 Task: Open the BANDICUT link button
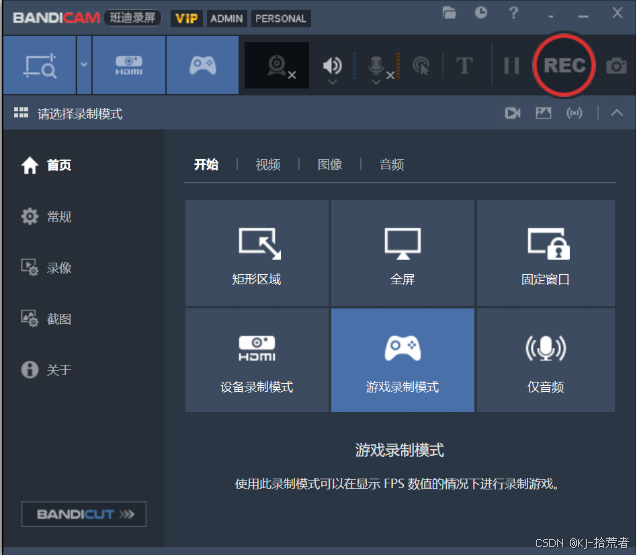[x=84, y=514]
